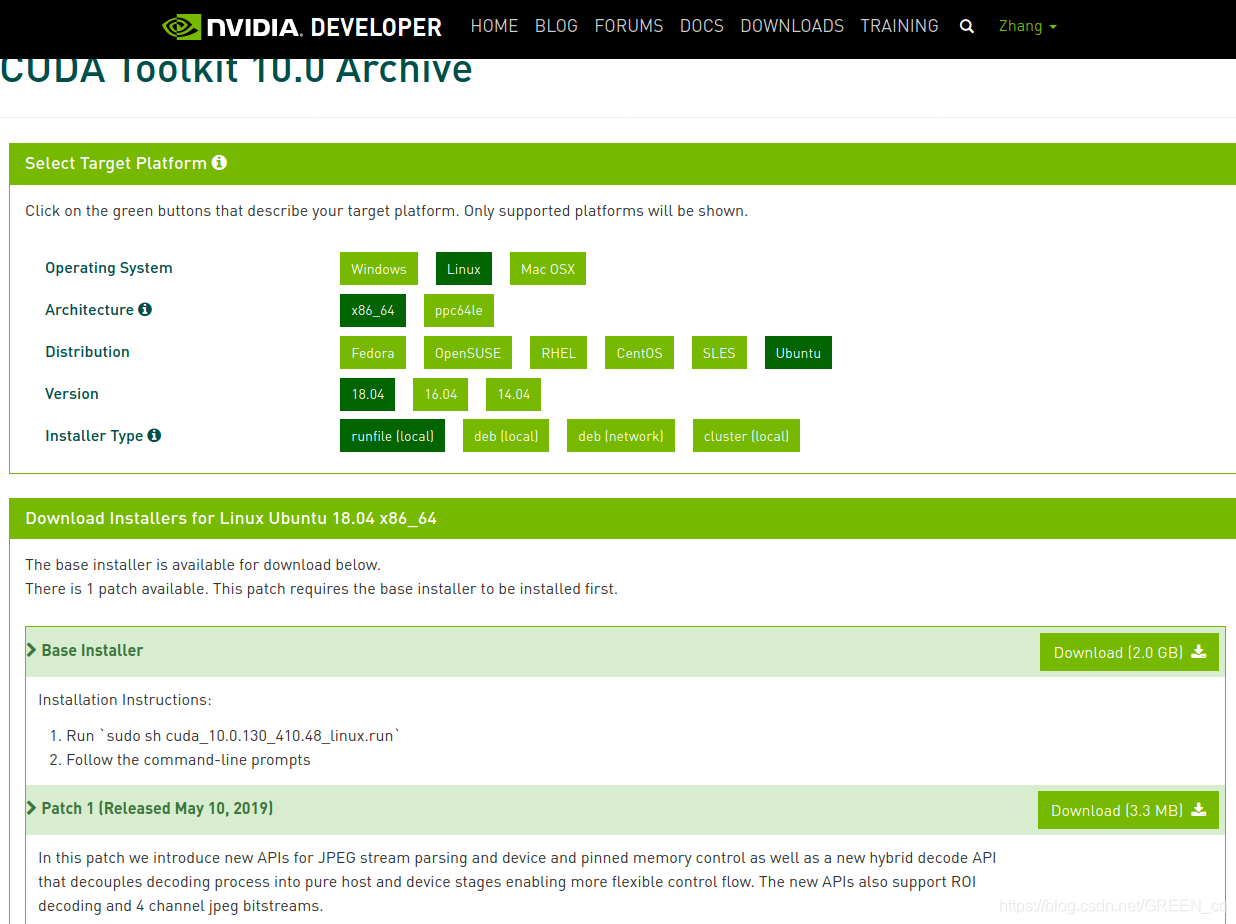This screenshot has height=924, width=1236.
Task: Select Linux operating system
Action: 464,269
